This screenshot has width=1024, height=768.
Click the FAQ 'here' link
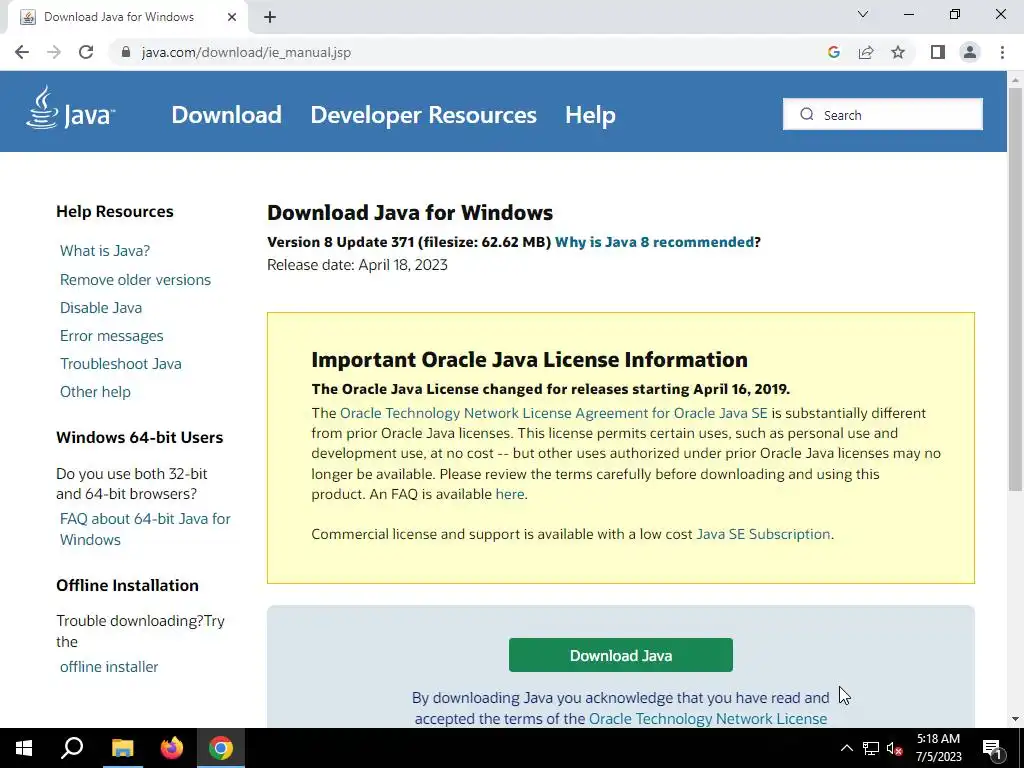tap(510, 494)
